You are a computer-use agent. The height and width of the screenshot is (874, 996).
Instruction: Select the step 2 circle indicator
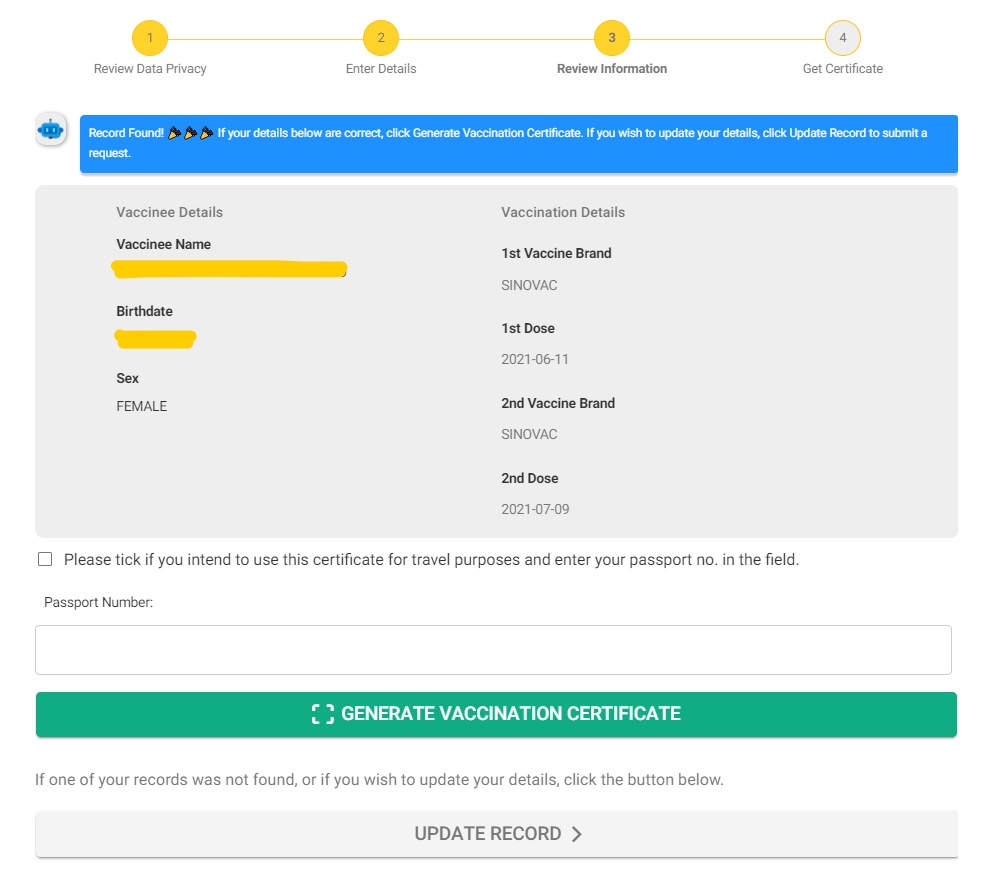(381, 39)
